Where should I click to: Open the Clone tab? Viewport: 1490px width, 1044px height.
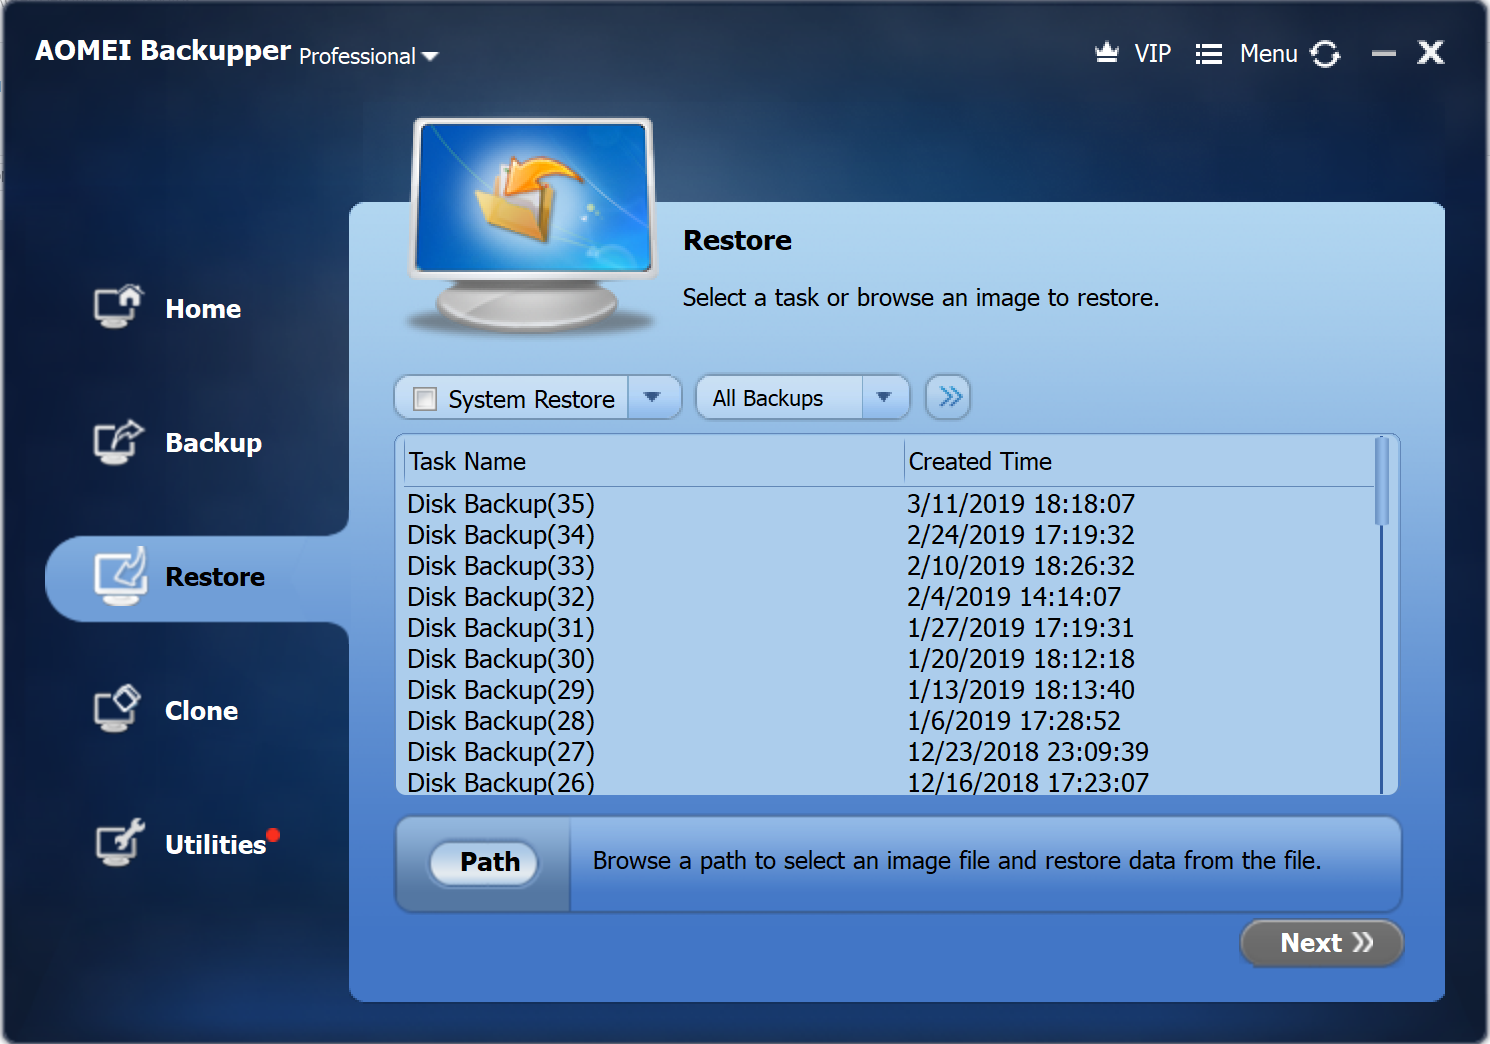(x=201, y=711)
